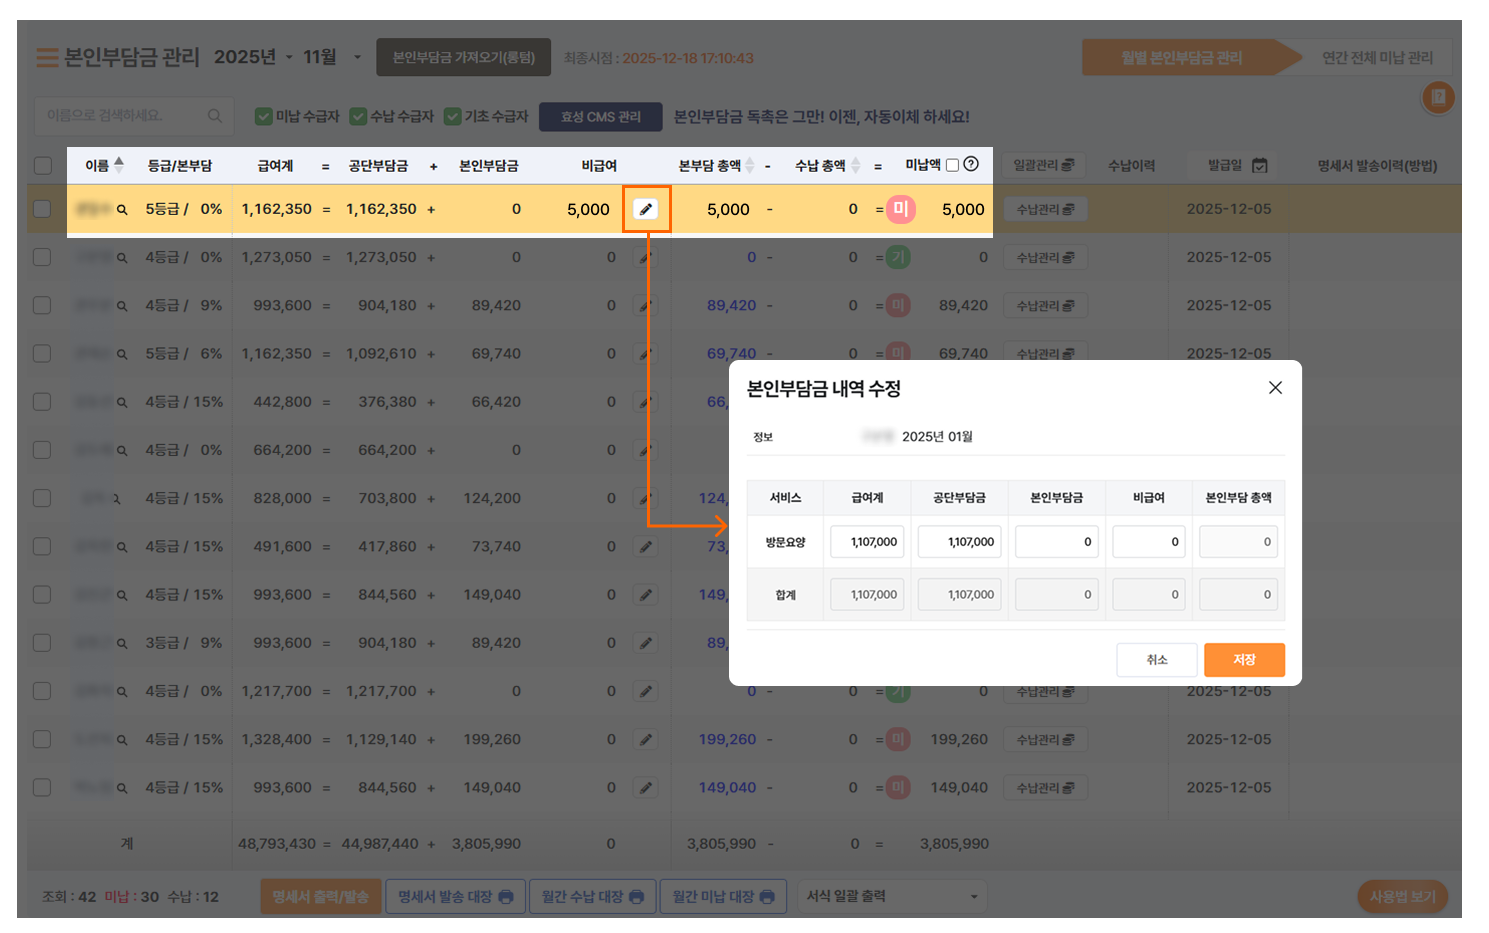This screenshot has width=1489, height=933.
Task: Open the 2025년 year dropdown
Action: point(289,58)
